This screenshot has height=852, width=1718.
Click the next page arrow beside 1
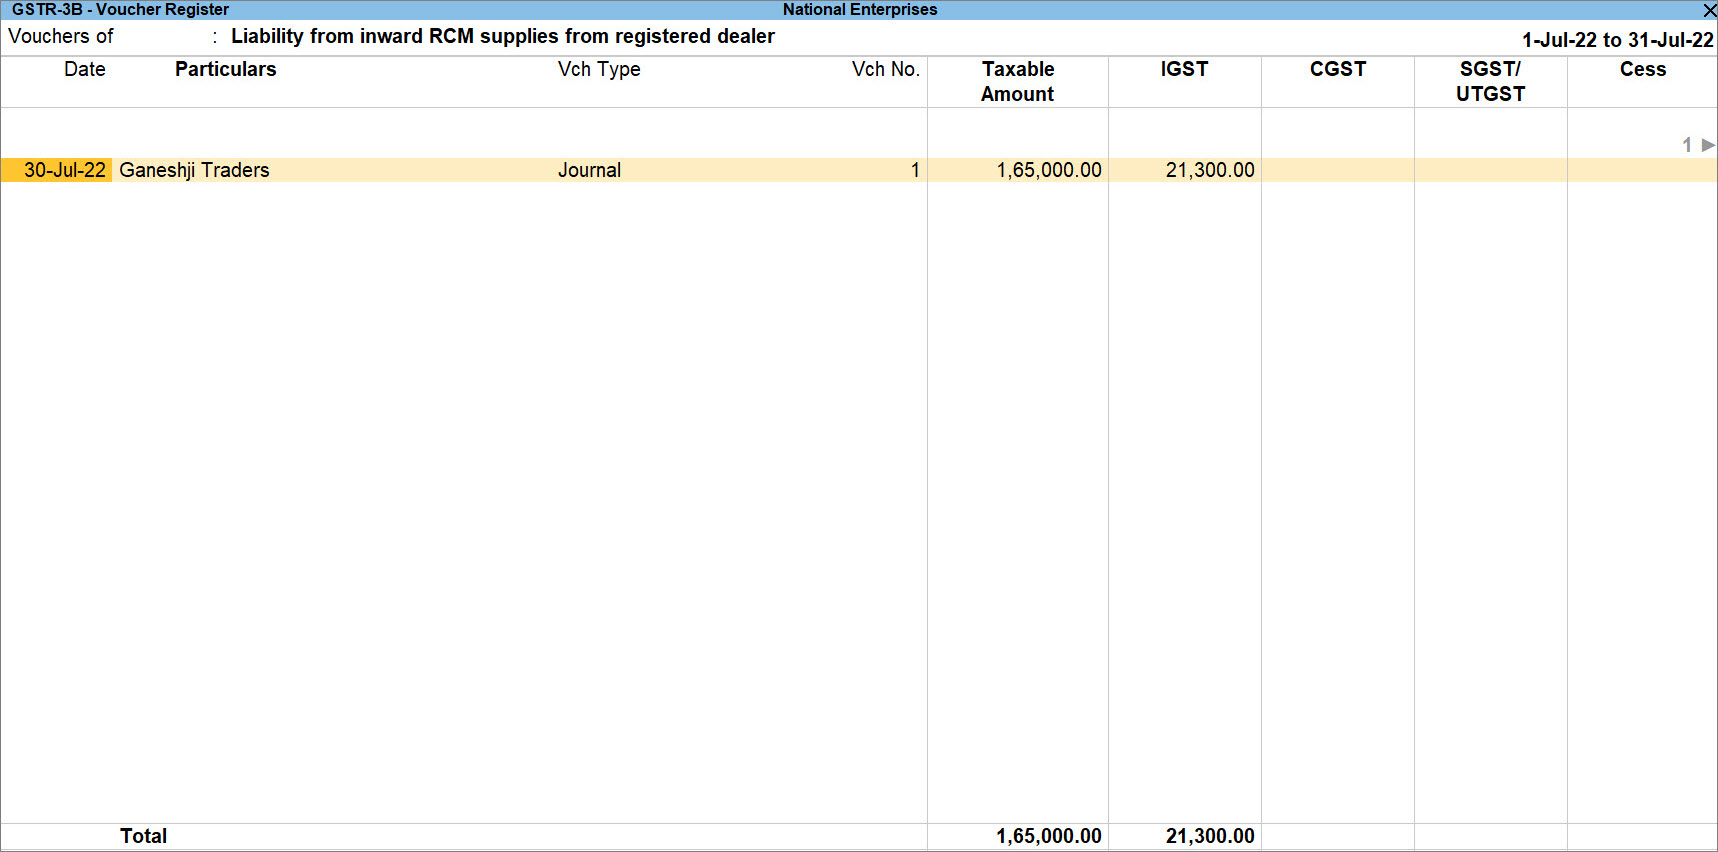(1708, 145)
